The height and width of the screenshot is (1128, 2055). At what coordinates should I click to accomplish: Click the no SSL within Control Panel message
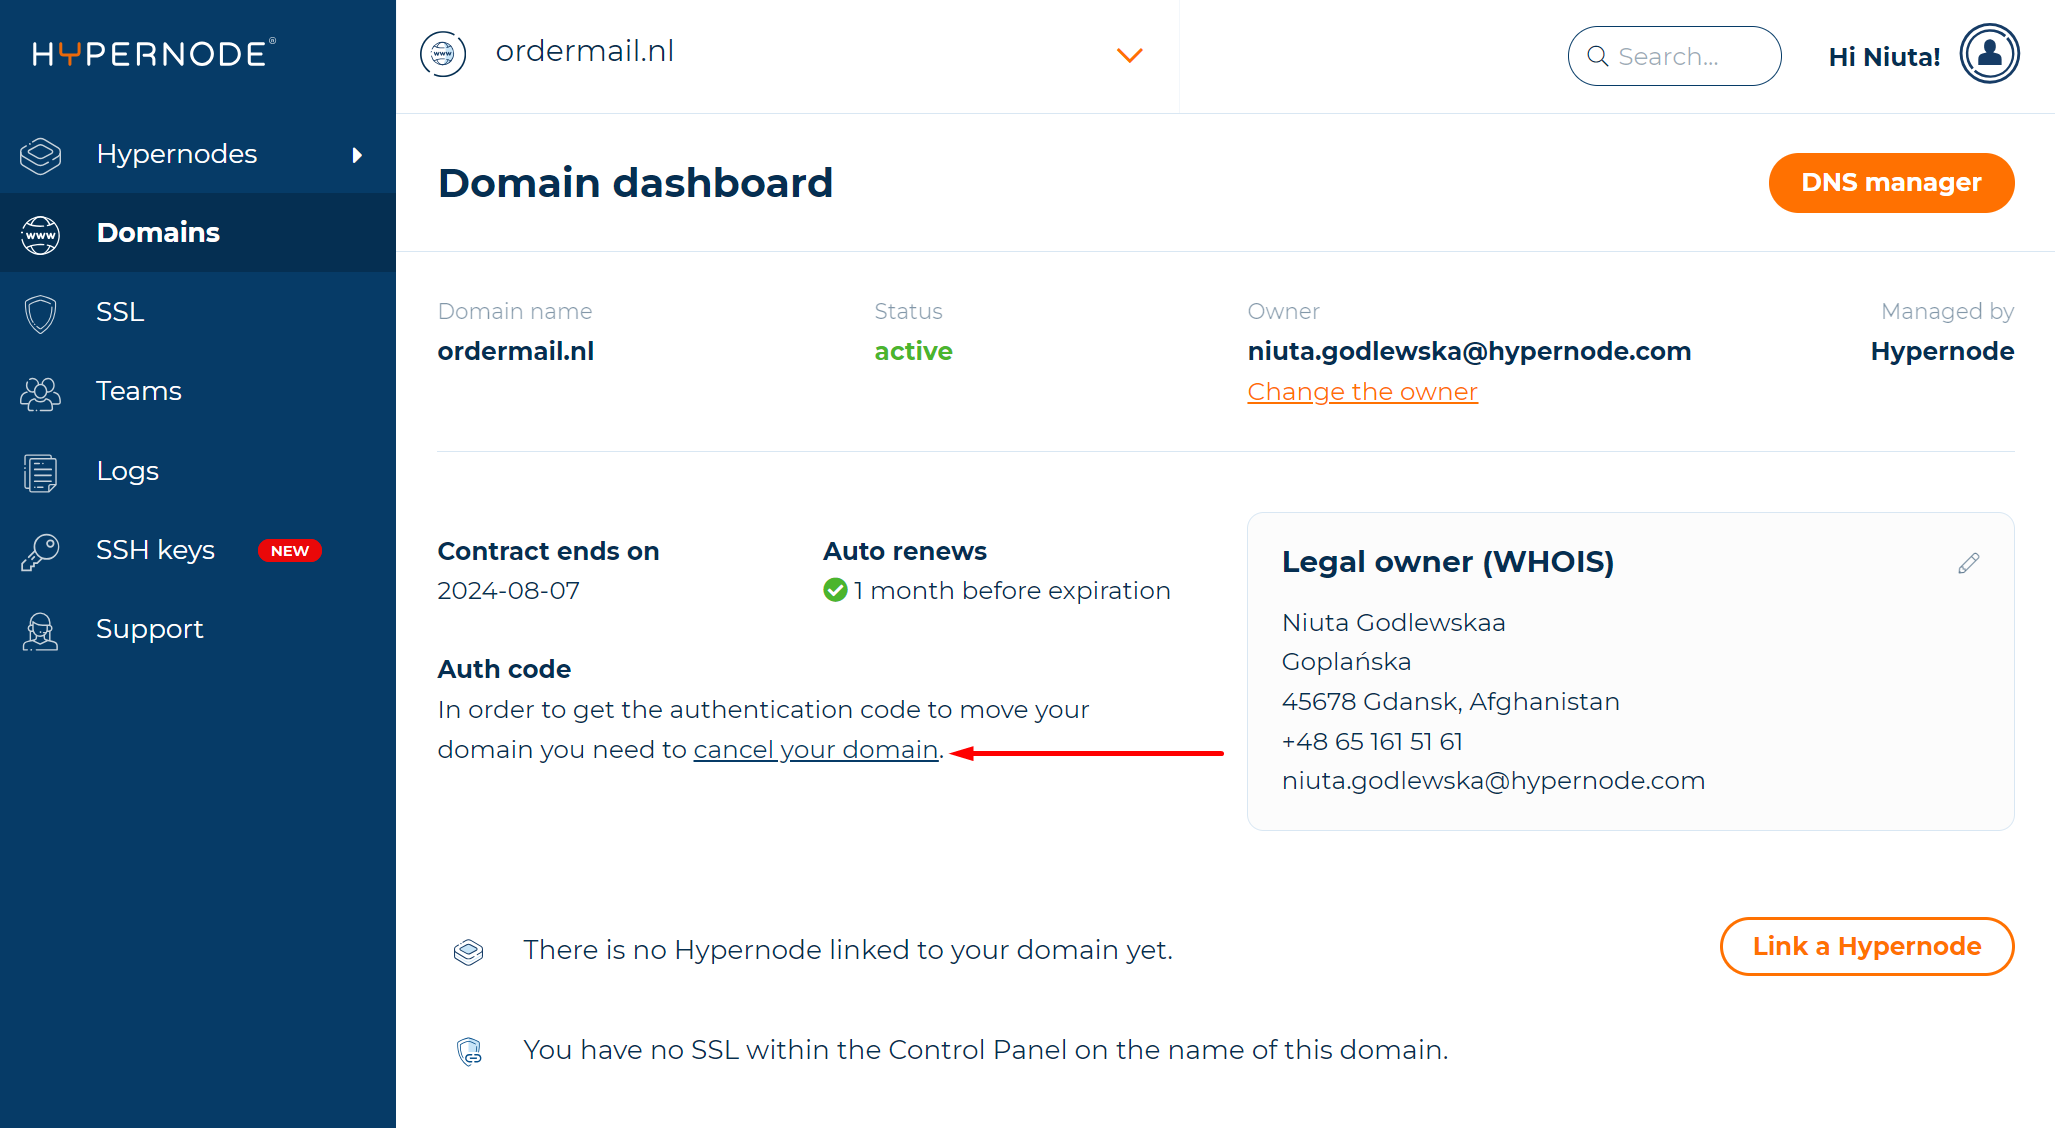[985, 1050]
